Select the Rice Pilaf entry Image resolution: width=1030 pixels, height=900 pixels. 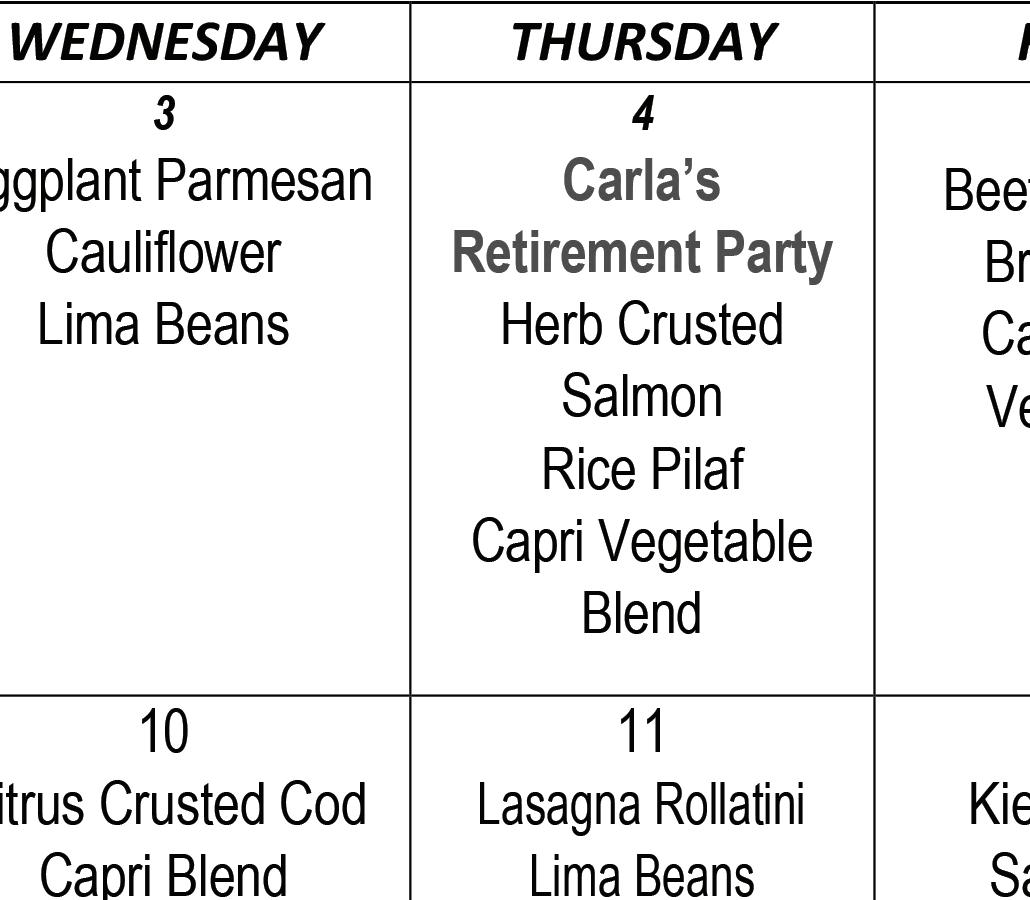tap(642, 468)
